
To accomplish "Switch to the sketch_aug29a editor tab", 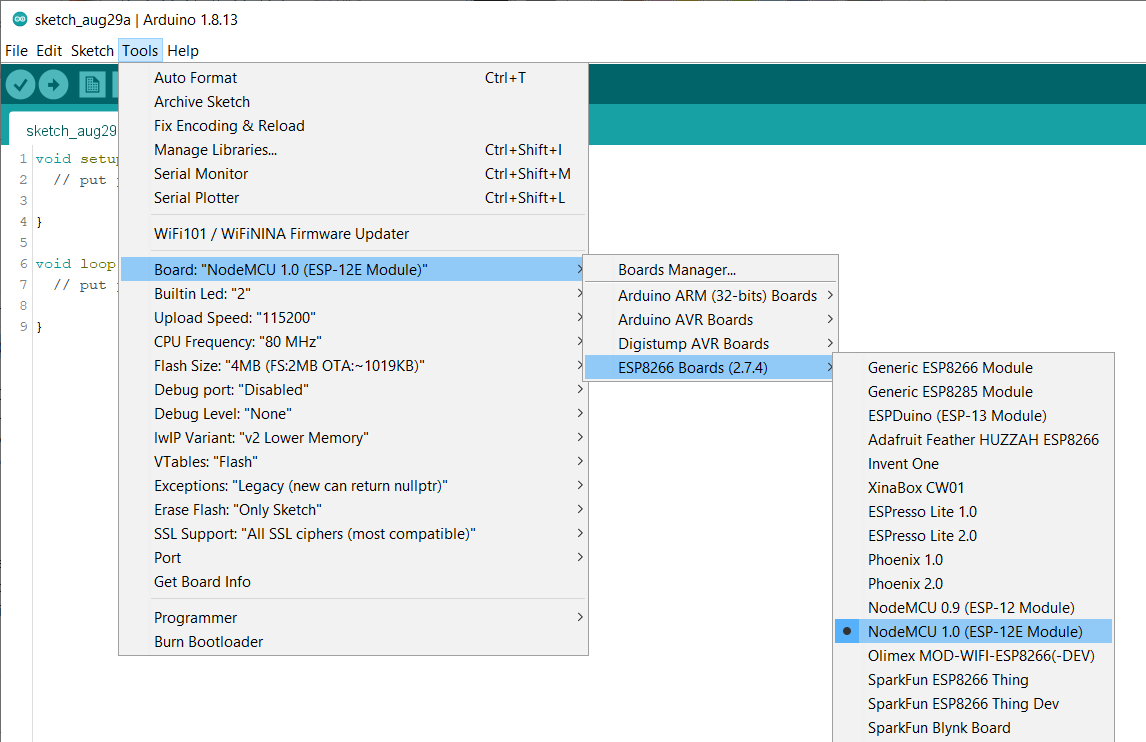I will tap(70, 131).
